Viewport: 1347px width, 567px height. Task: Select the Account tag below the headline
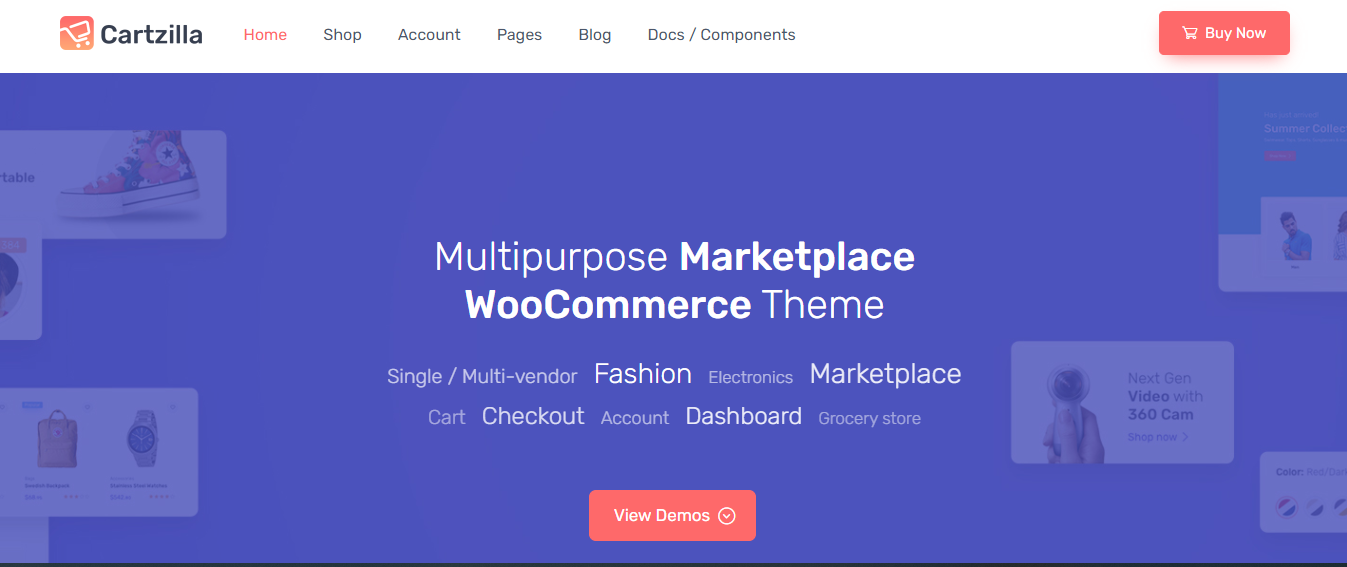point(635,418)
